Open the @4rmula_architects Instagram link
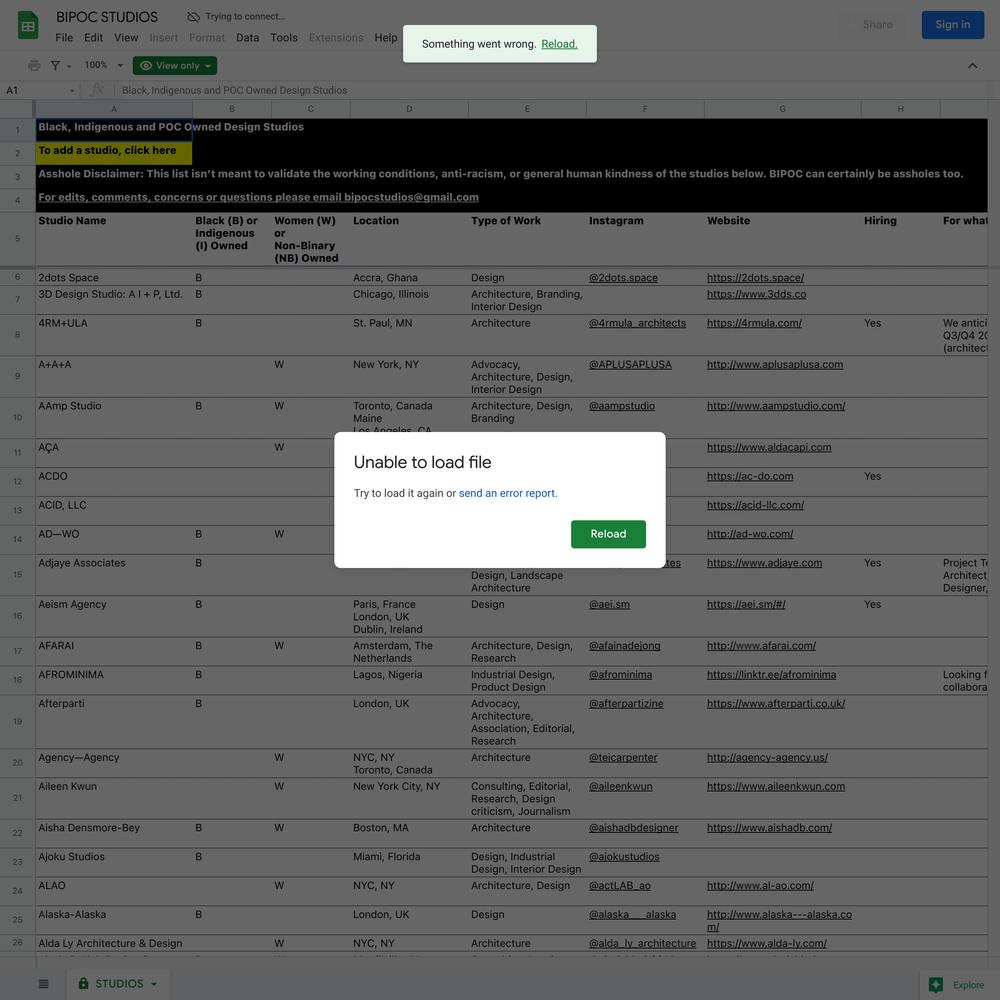Viewport: 1000px width, 1000px height. pyautogui.click(x=637, y=323)
